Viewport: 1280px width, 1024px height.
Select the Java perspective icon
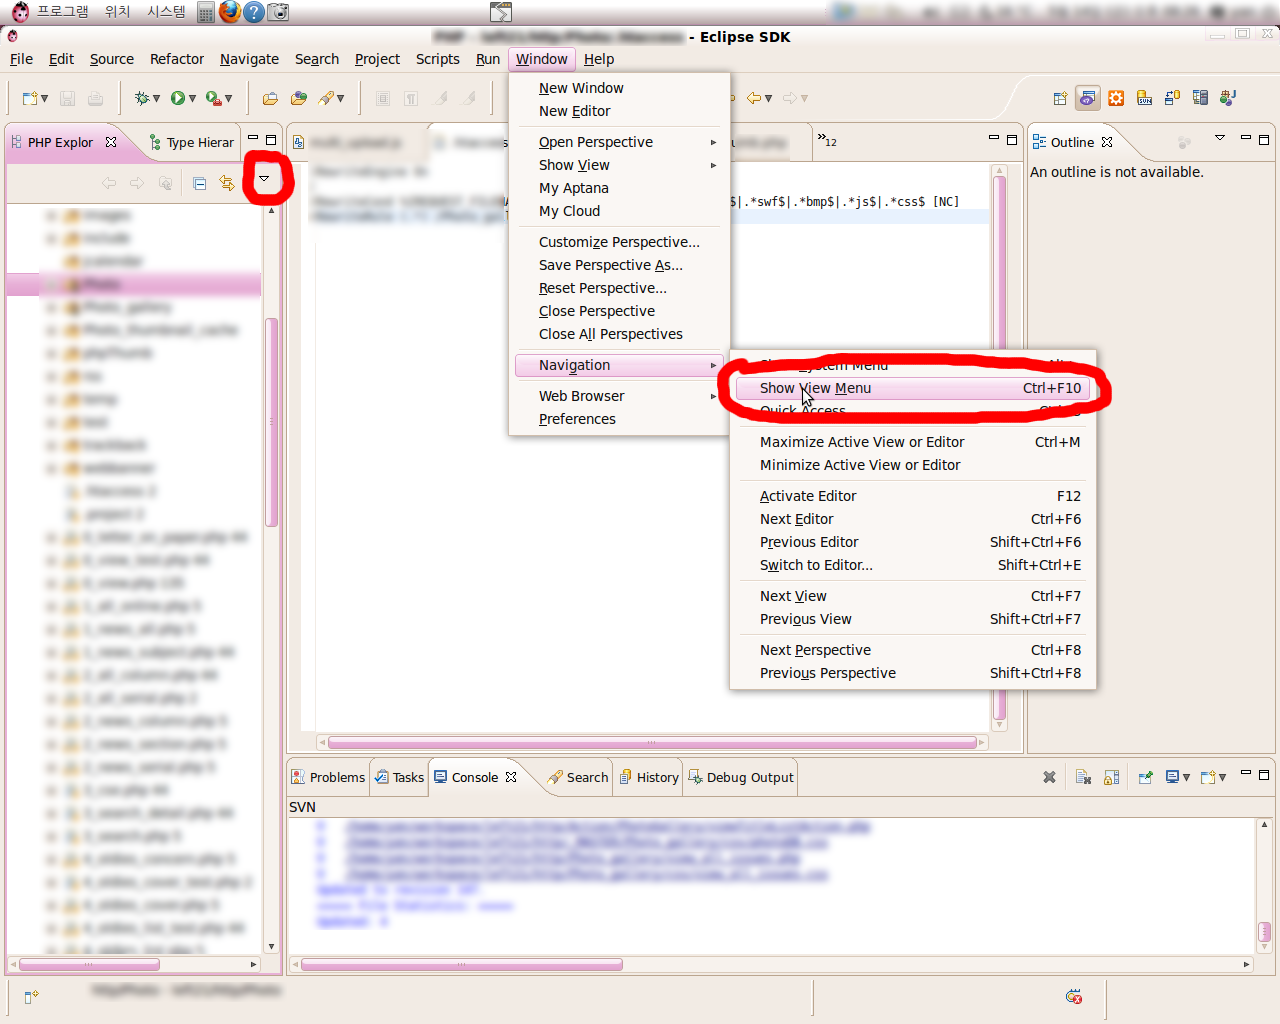pos(1228,98)
